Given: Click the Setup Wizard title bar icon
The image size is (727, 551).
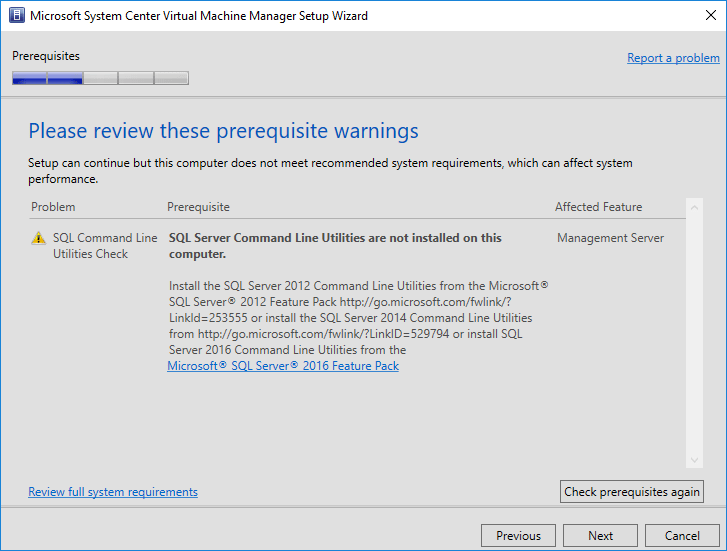Looking at the screenshot, I should [15, 16].
